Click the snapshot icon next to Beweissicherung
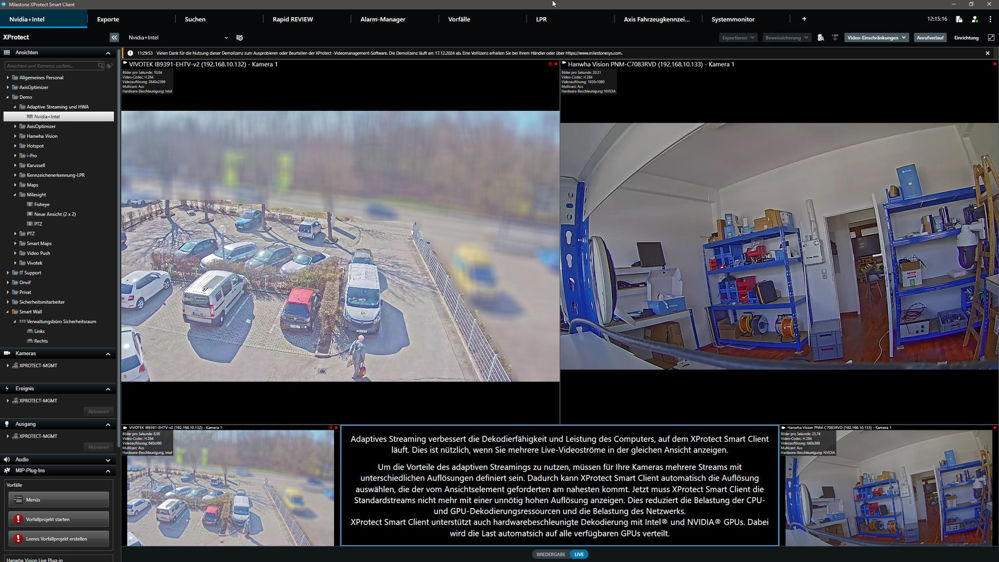Screen dimensions: 999x562 [821, 38]
